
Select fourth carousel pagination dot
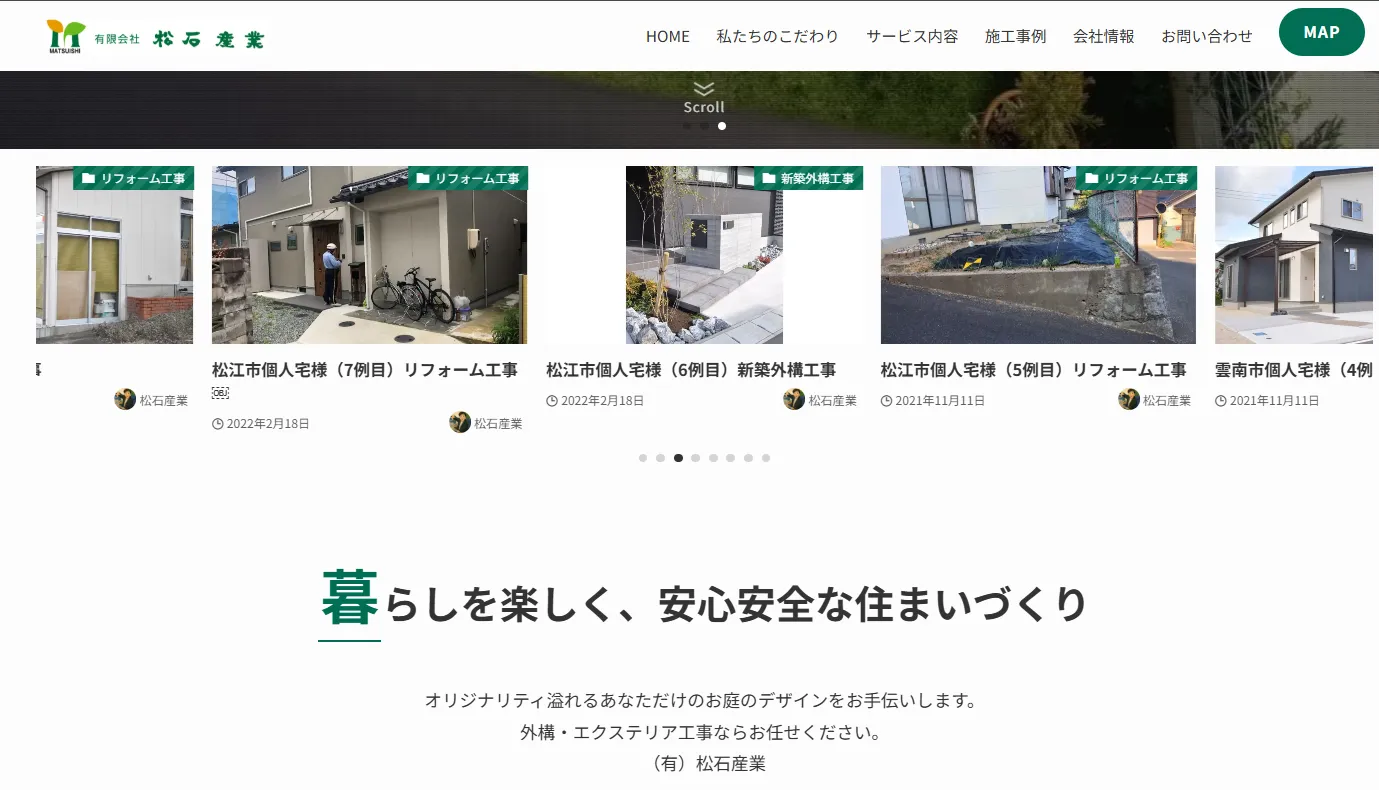(x=696, y=458)
